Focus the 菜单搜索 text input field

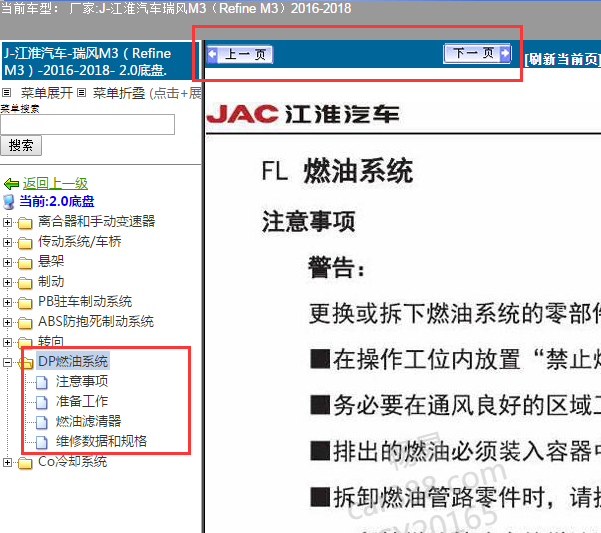(x=87, y=125)
